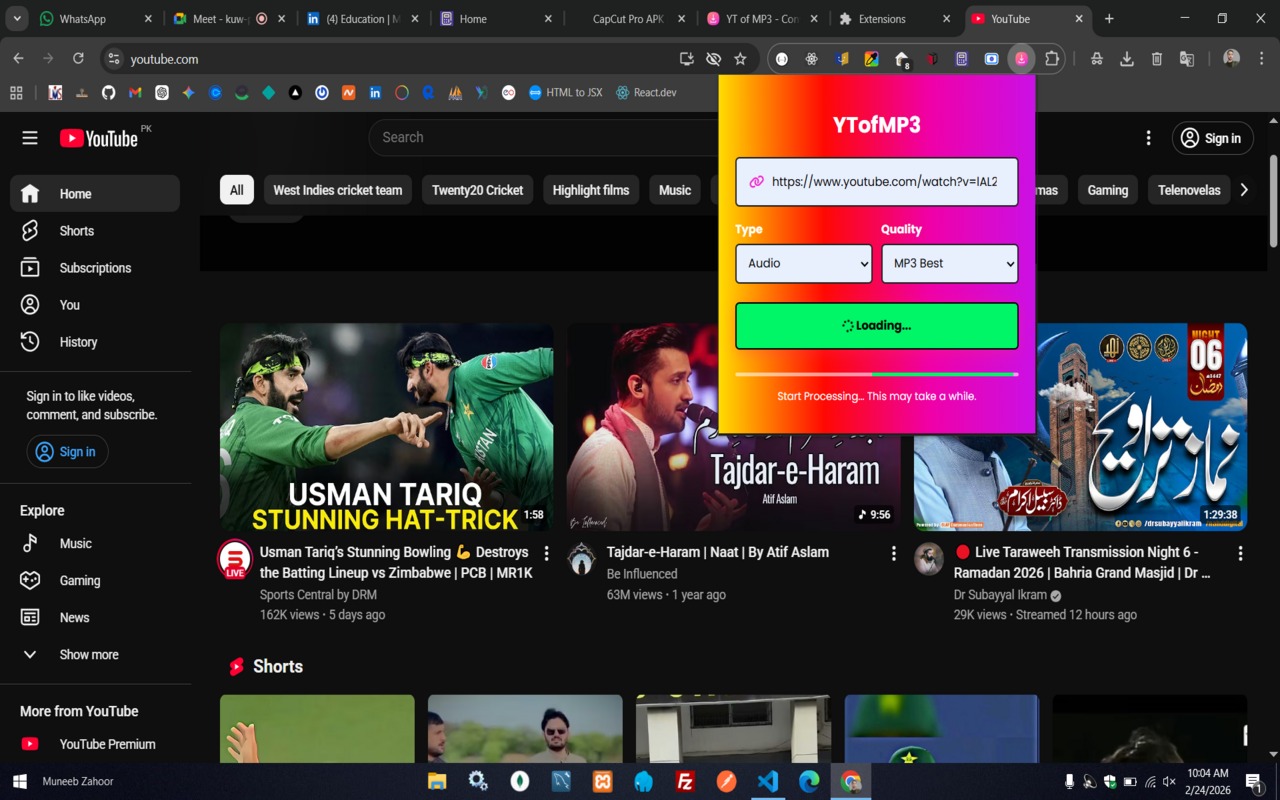This screenshot has height=800, width=1280.
Task: Select the Highlight films chip
Action: point(591,190)
